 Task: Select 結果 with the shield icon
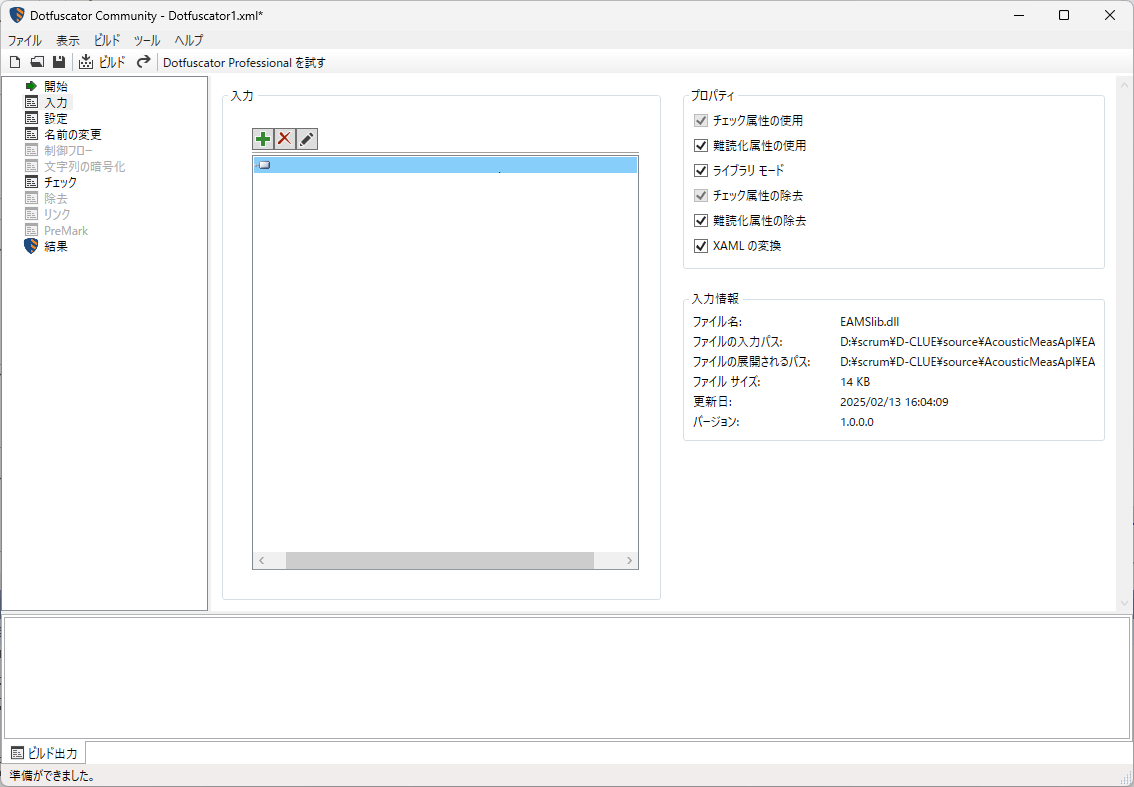click(56, 247)
